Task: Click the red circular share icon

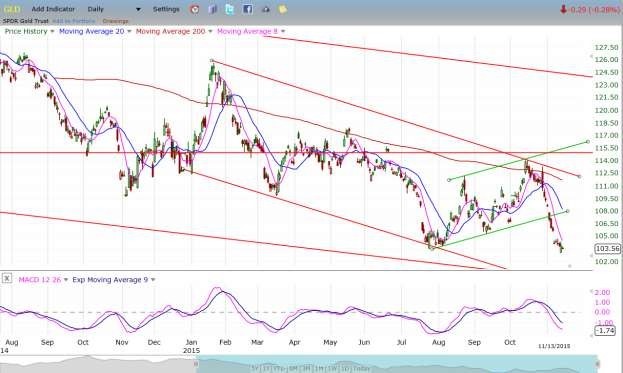Action: pos(194,9)
